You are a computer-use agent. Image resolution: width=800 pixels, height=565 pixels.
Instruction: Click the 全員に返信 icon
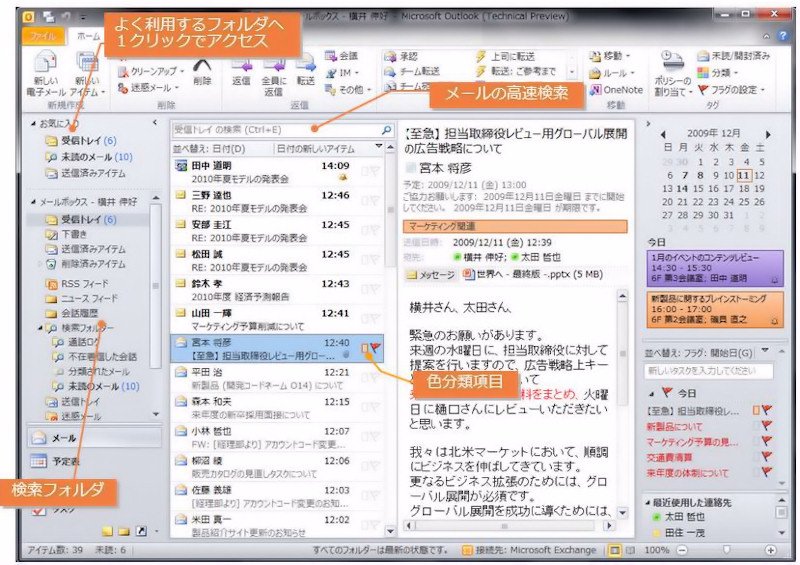coord(273,65)
